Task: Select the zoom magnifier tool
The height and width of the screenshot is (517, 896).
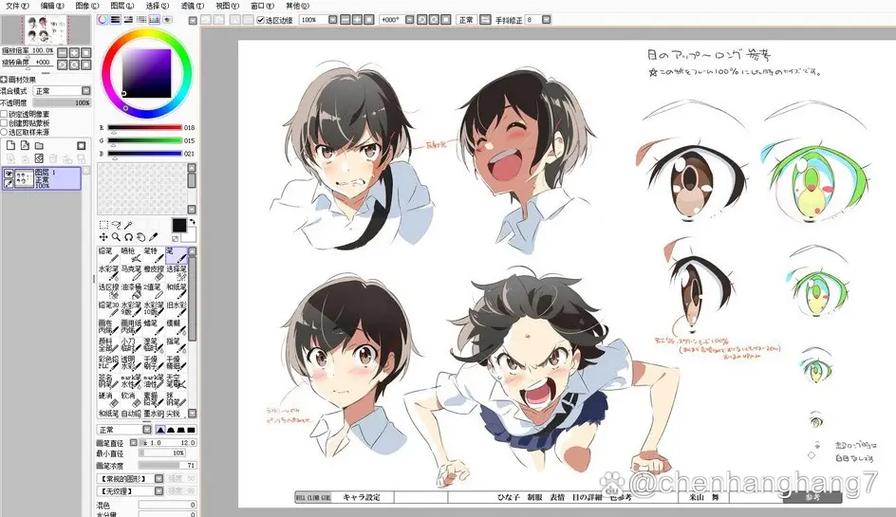Action: tap(116, 237)
